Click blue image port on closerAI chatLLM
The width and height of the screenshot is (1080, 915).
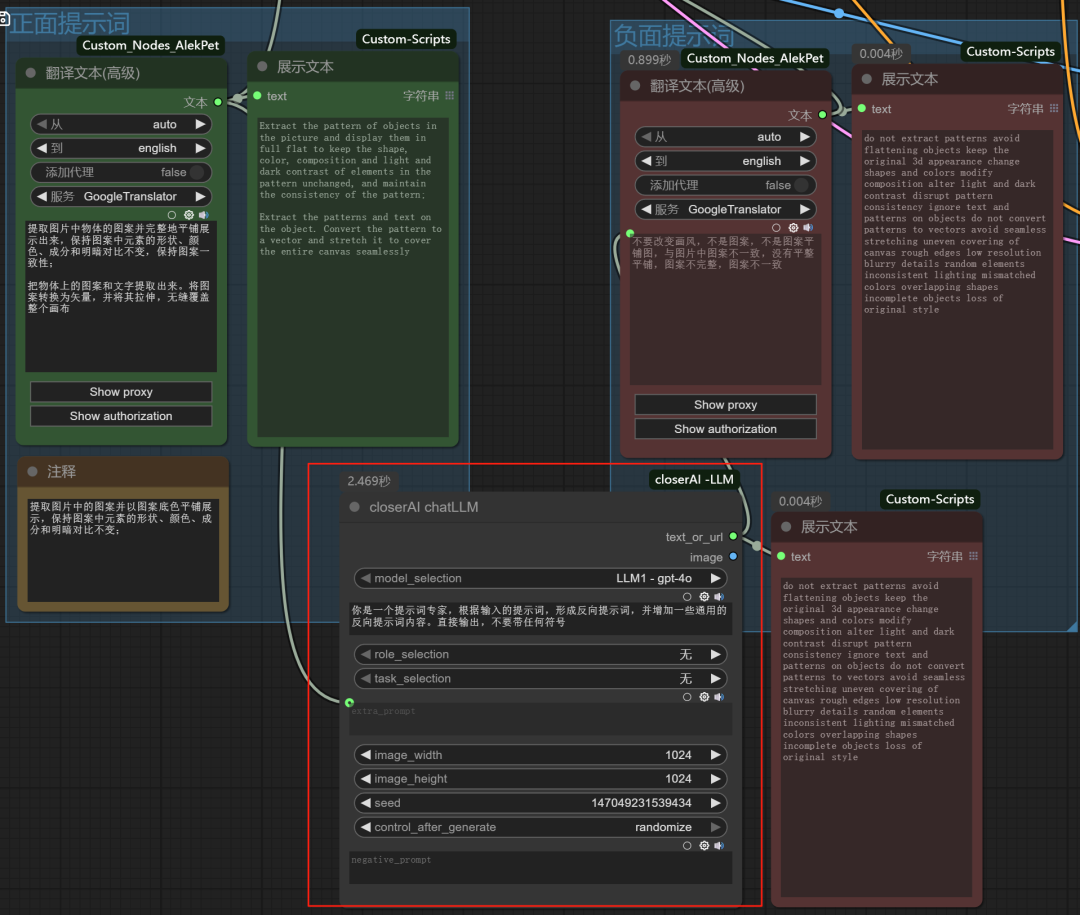[x=733, y=556]
